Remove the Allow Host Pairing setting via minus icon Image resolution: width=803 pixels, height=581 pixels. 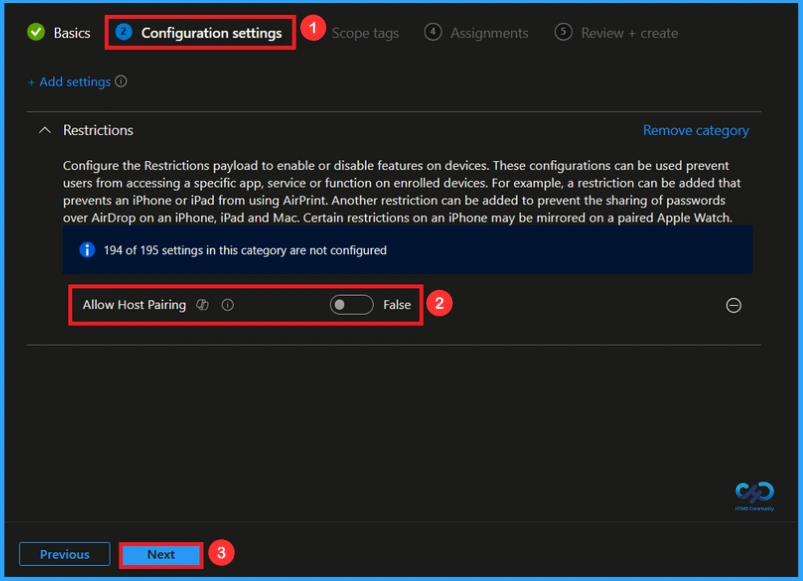click(732, 306)
